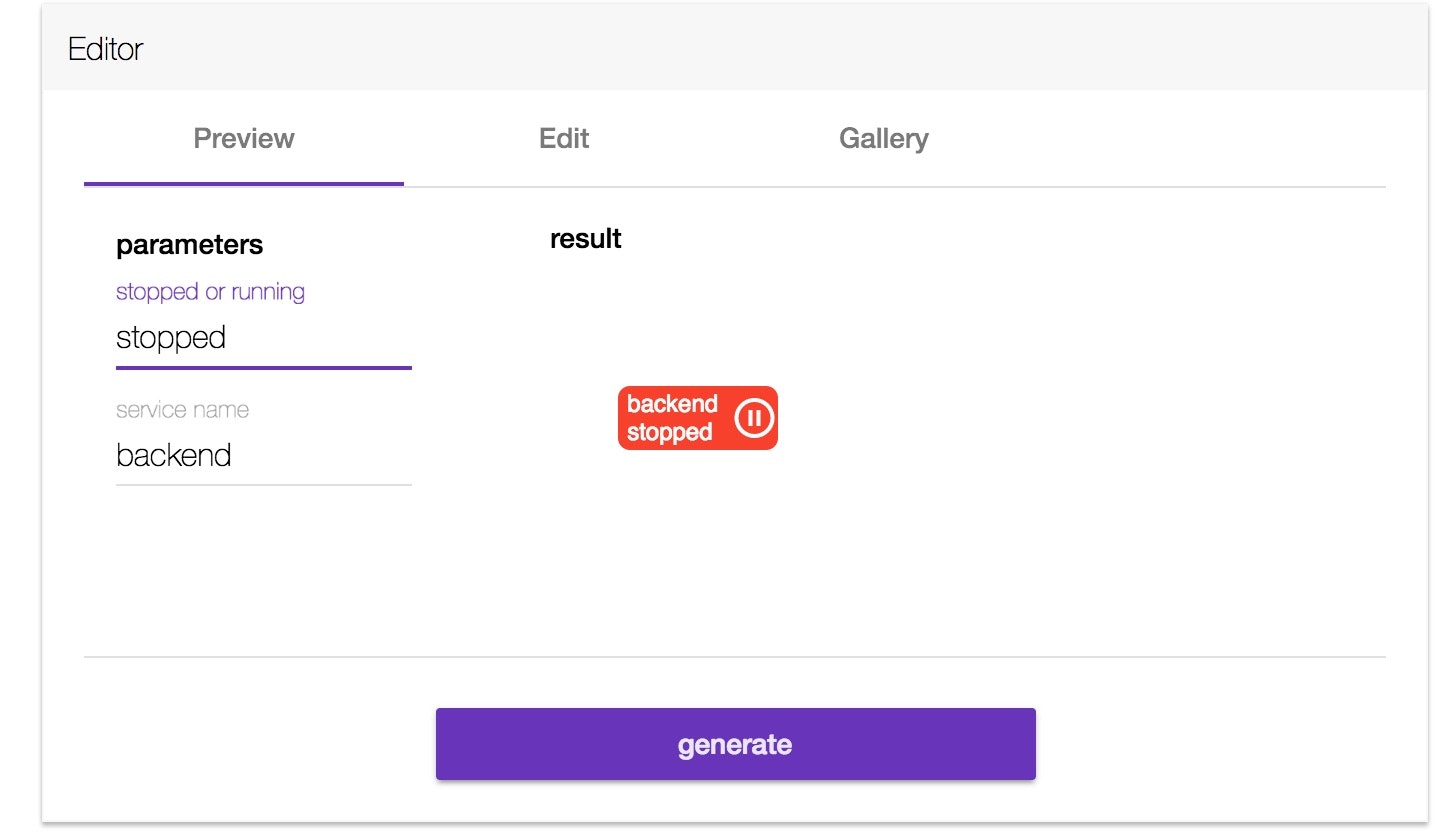Switch to the Edit tab
Image resolution: width=1440 pixels, height=832 pixels.
point(563,139)
